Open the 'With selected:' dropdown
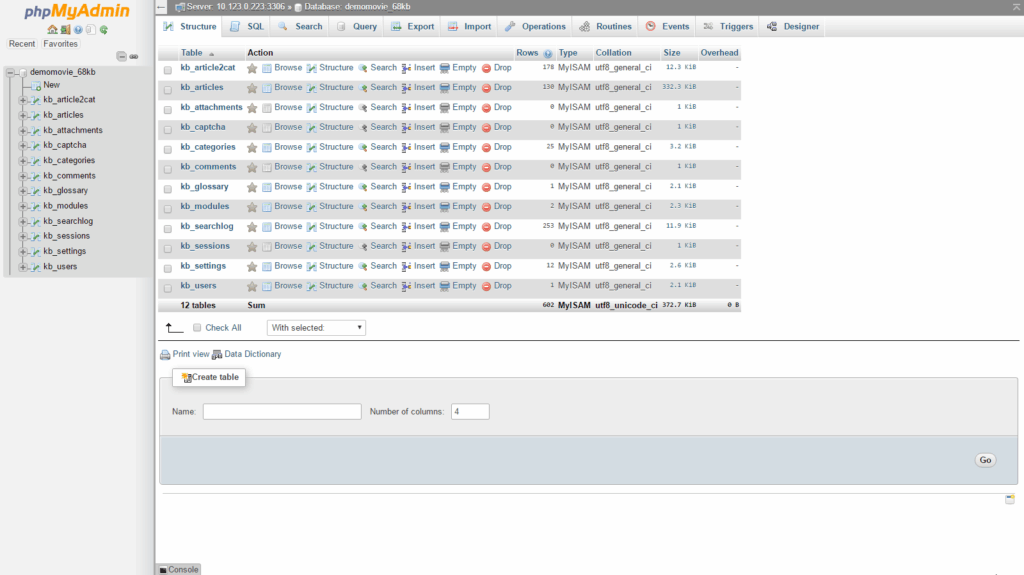This screenshot has height=575, width=1024. [x=316, y=328]
